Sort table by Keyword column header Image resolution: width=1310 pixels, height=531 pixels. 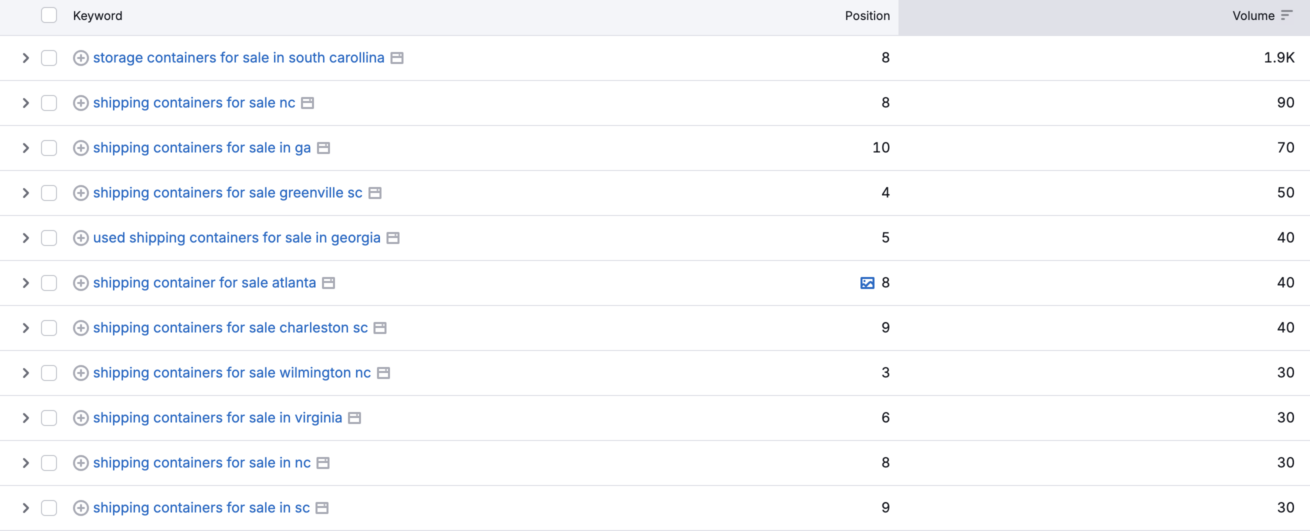point(98,16)
